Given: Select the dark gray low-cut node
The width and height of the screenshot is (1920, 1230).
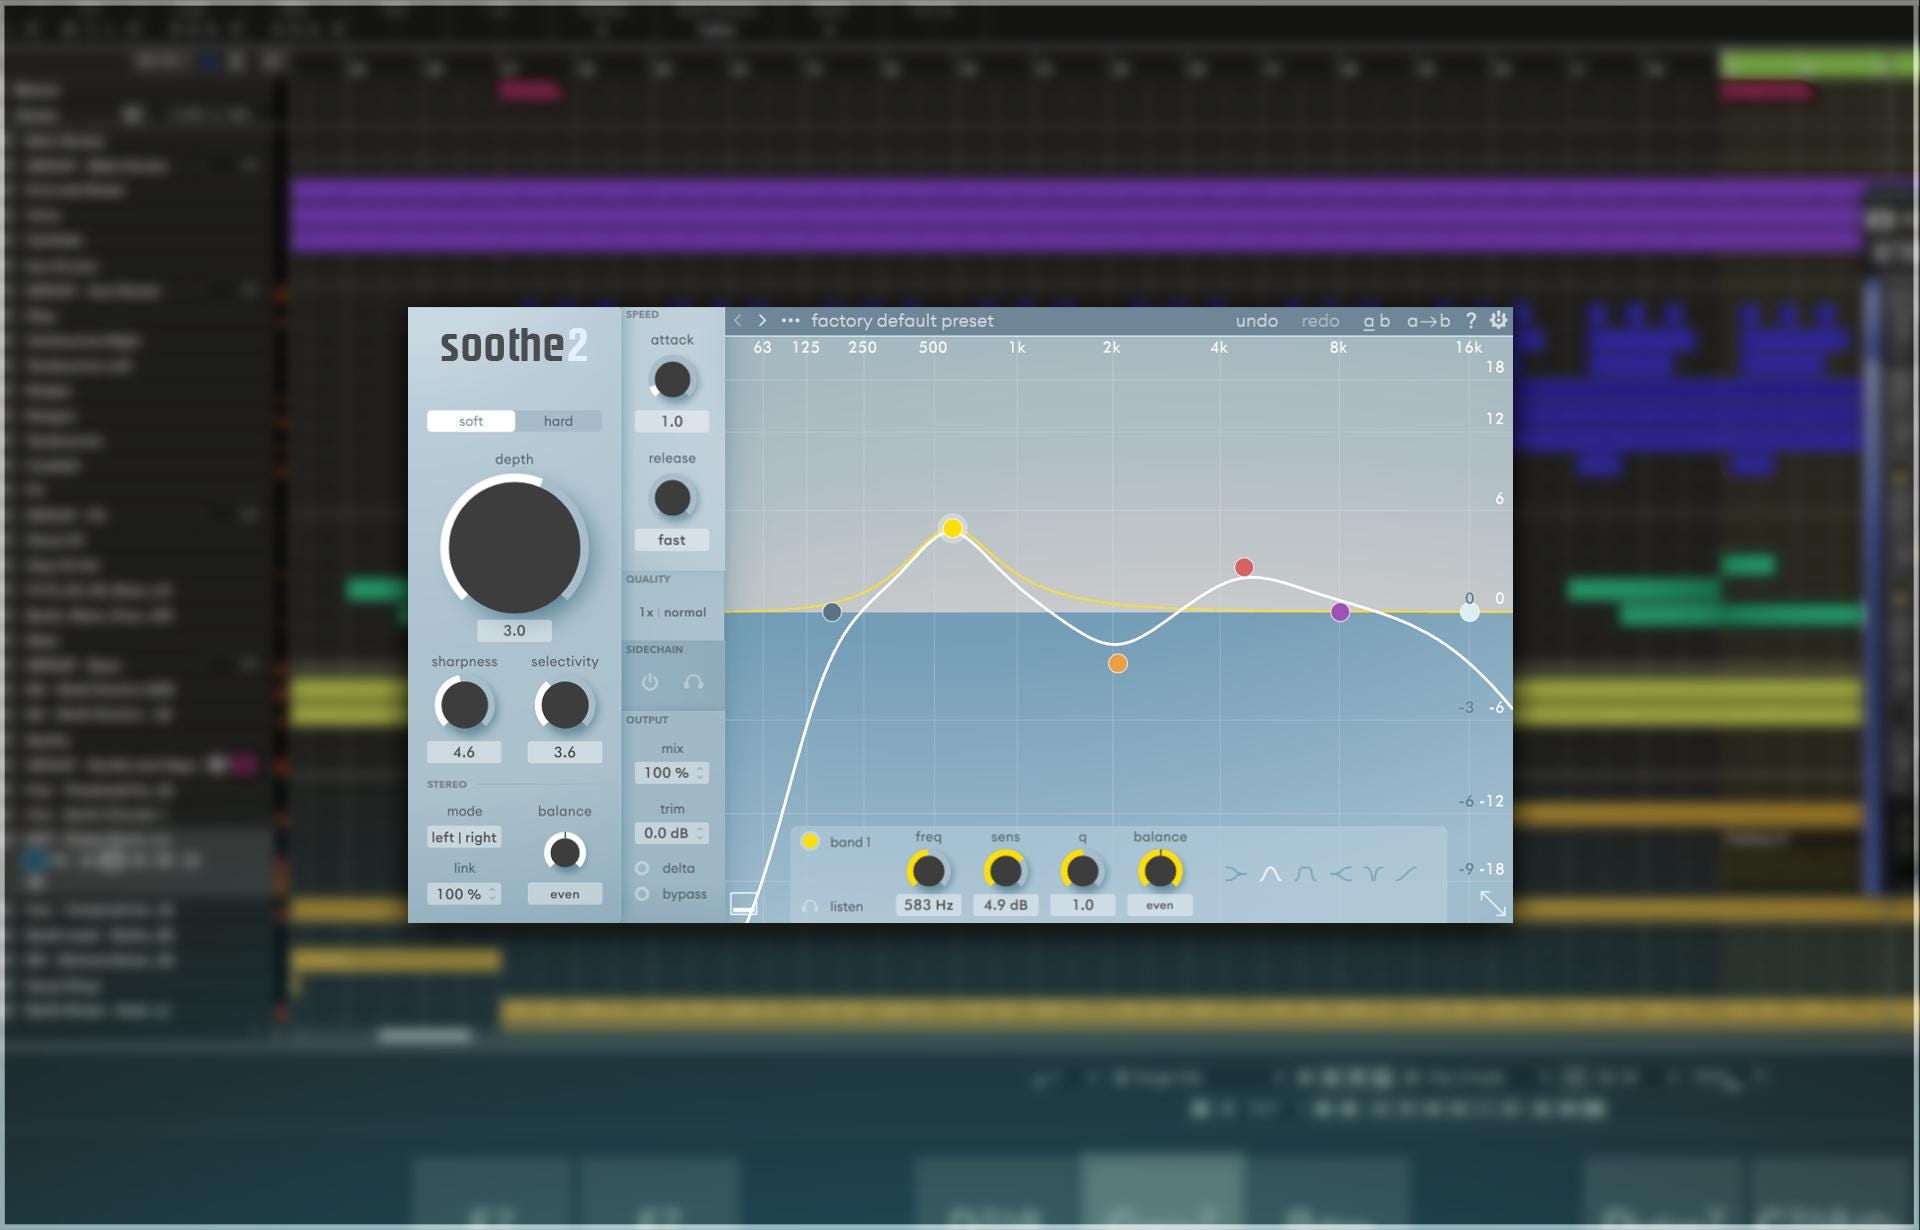Looking at the screenshot, I should [832, 612].
